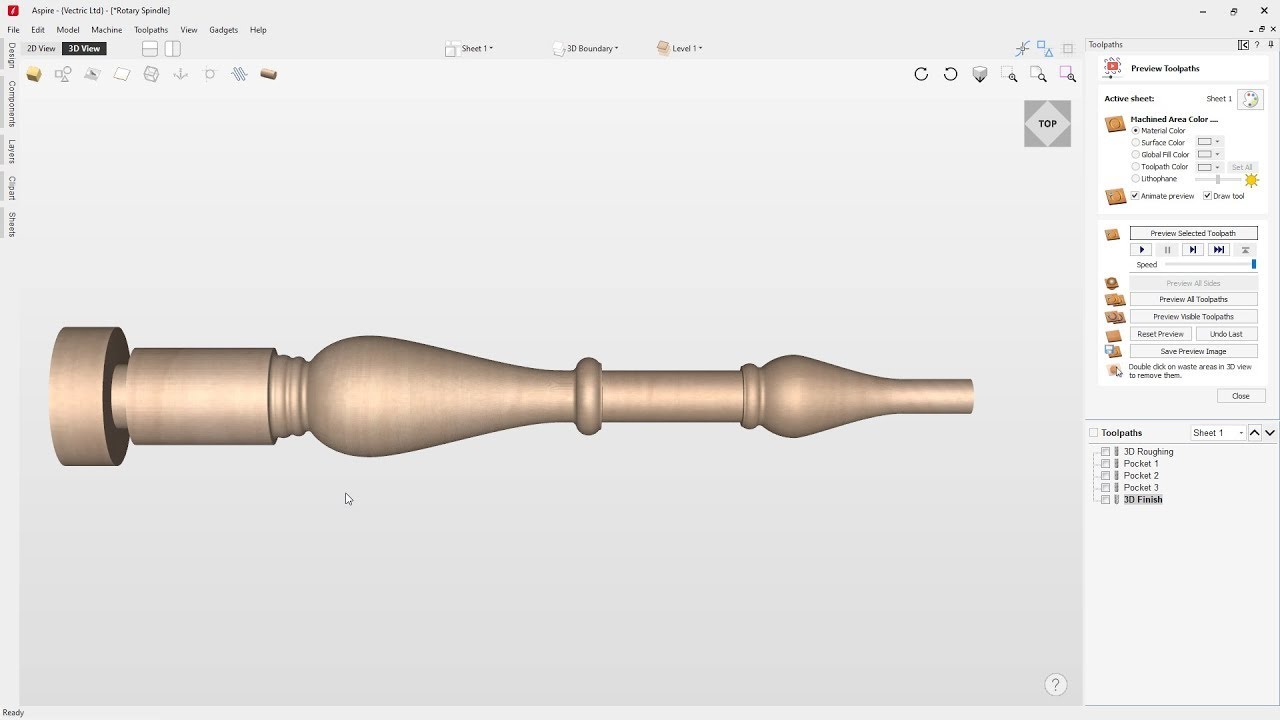The width and height of the screenshot is (1280, 720).
Task: Click the blue wavy toolpath lines icon
Action: [239, 74]
